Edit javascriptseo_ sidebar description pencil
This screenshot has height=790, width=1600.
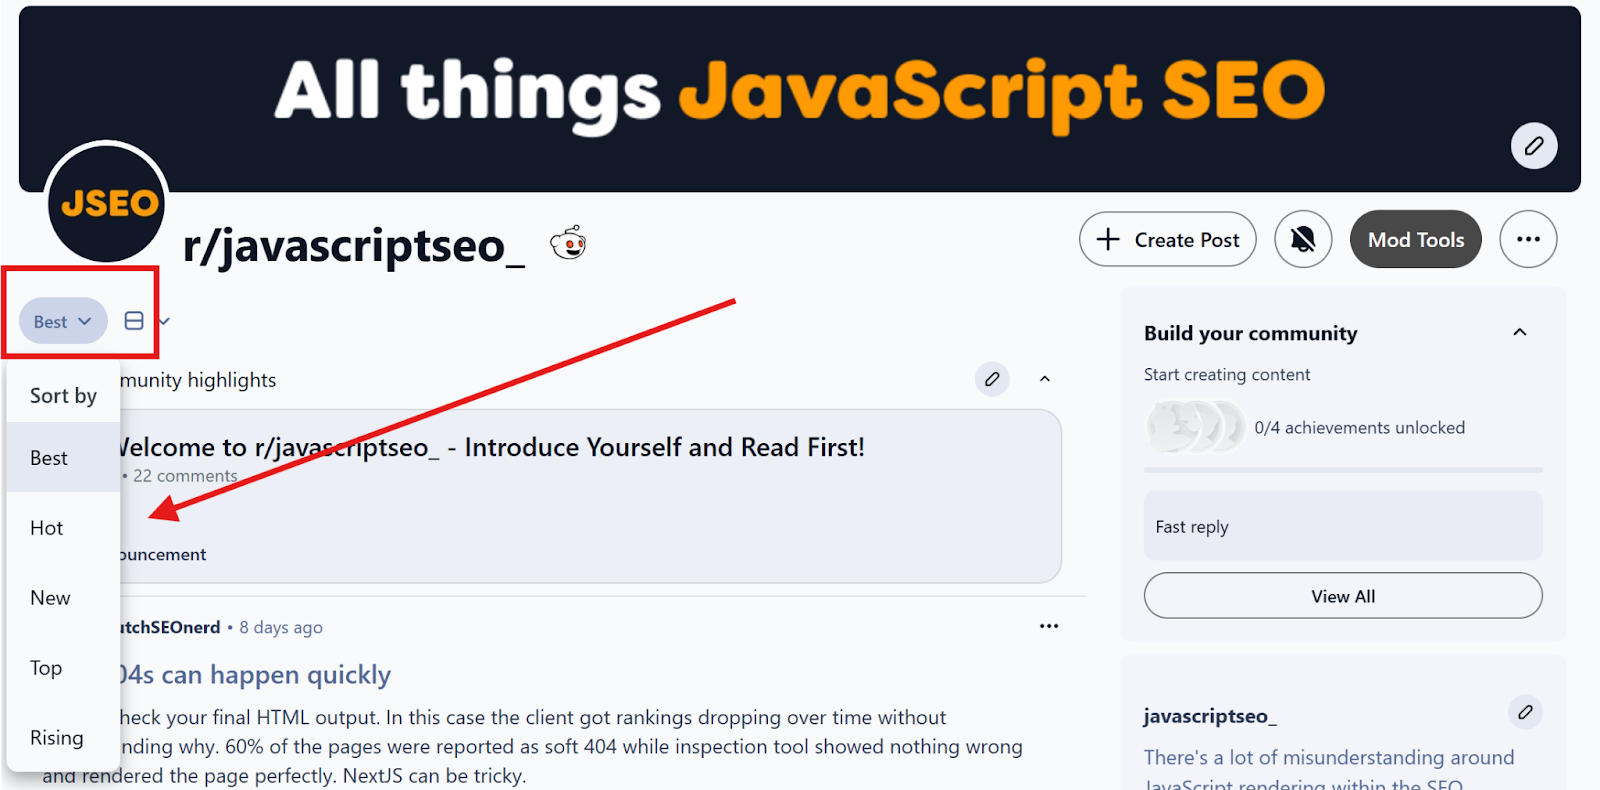click(x=1524, y=712)
